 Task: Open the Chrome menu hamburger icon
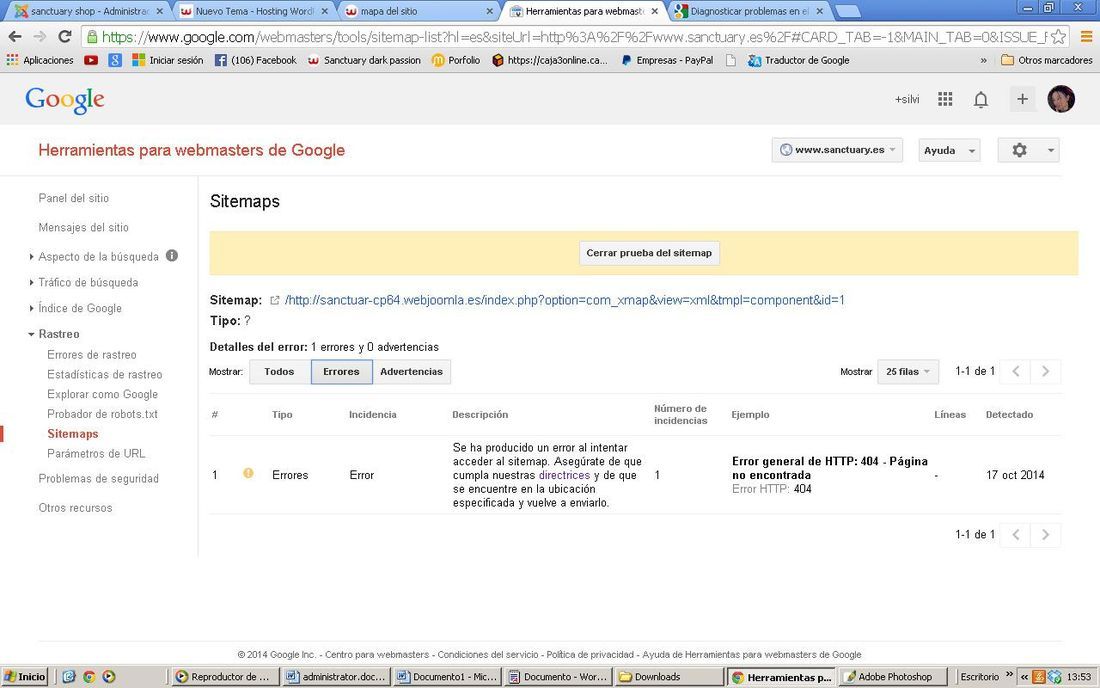1087,36
